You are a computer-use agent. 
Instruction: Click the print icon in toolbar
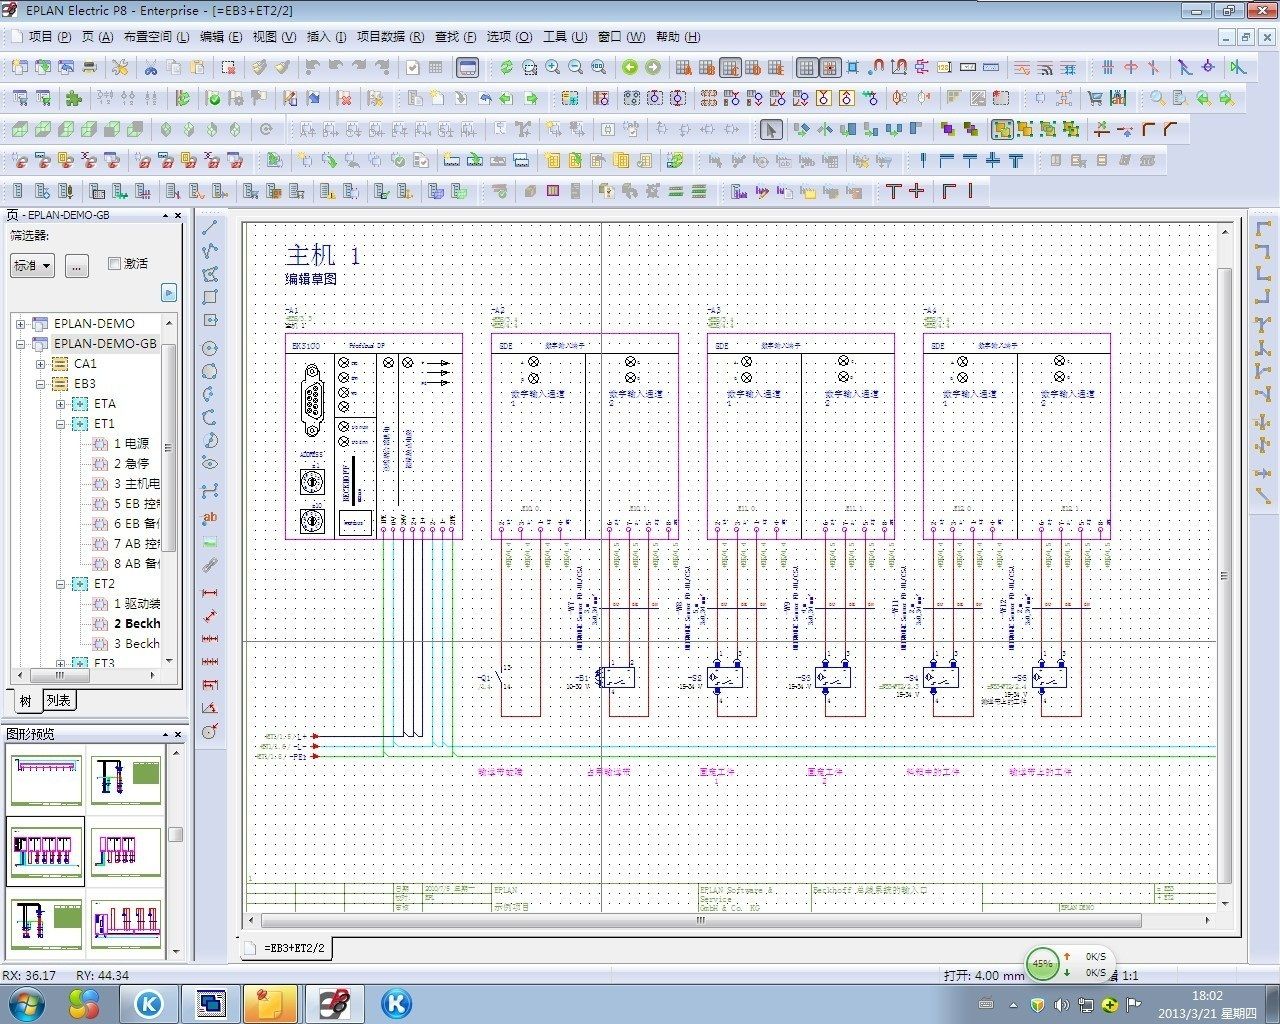coord(89,68)
